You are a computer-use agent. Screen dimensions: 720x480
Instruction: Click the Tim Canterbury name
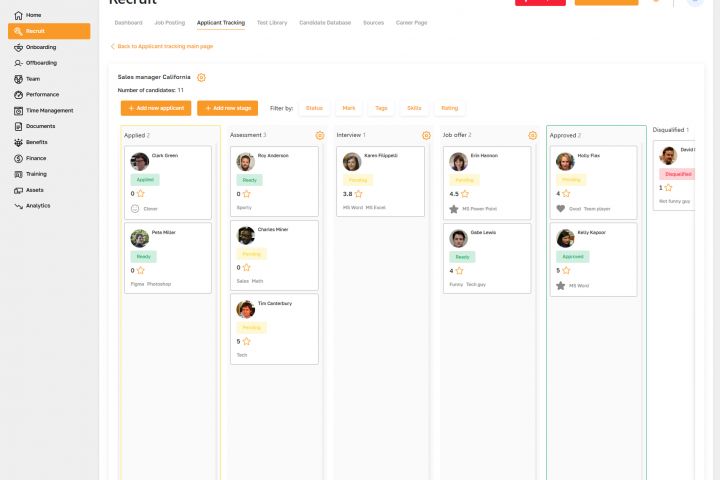coord(275,303)
